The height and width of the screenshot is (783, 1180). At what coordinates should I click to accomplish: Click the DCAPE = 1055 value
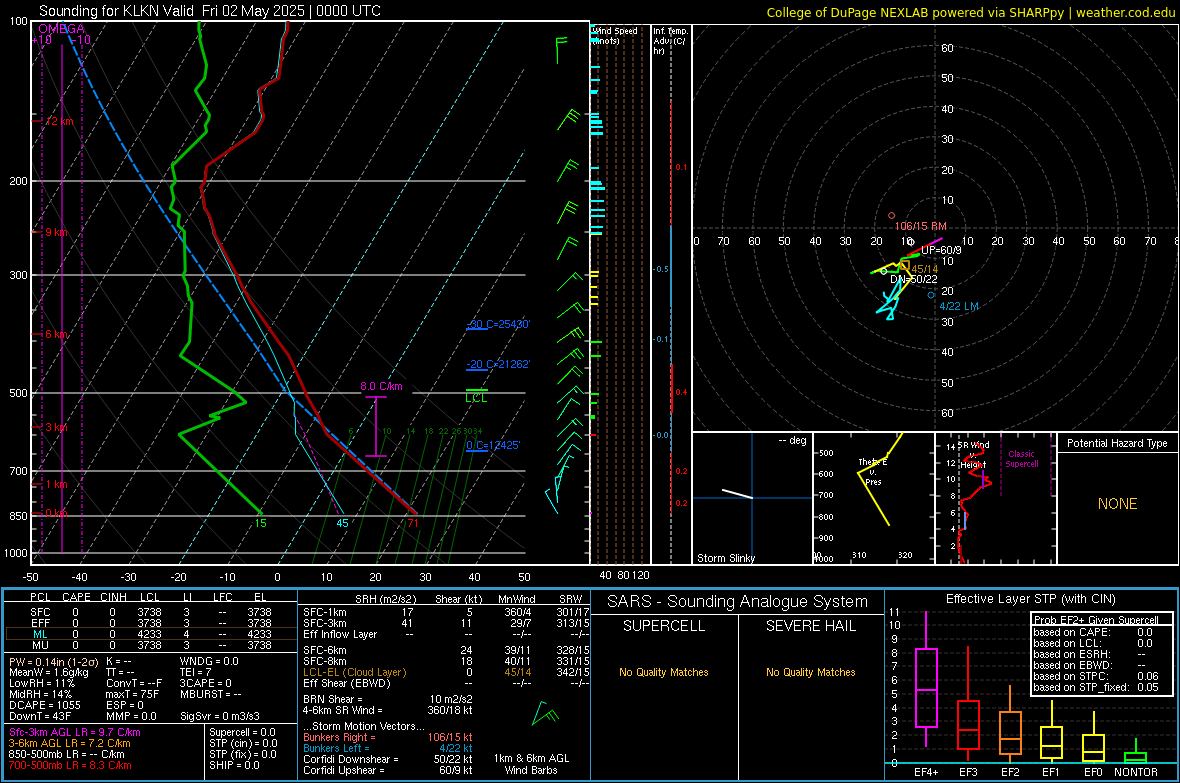[x=44, y=705]
